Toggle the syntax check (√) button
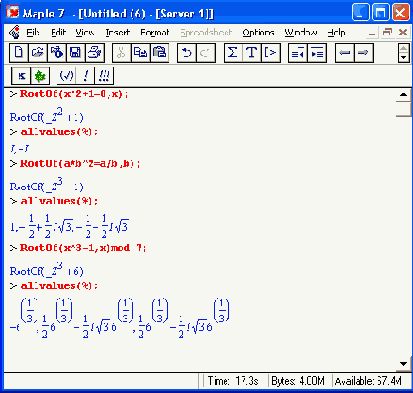Screen dimensions: 413x393 [x=66, y=76]
